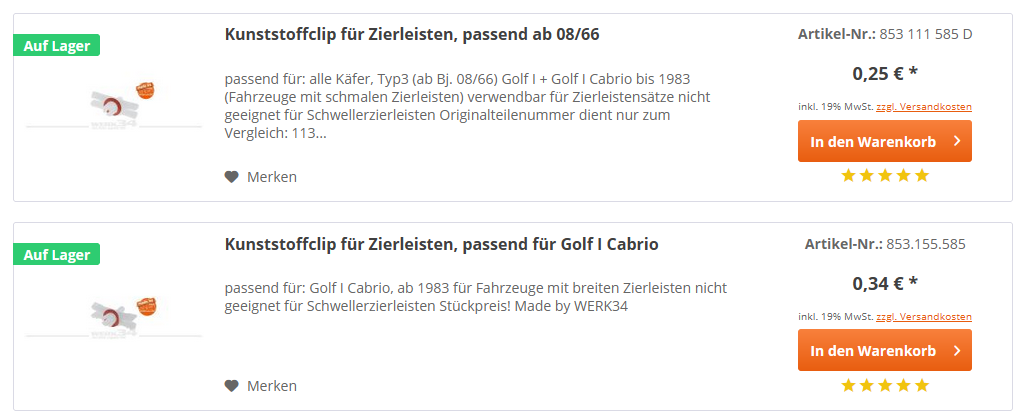
Task: Click the 0,34 € price
Action: tap(885, 283)
